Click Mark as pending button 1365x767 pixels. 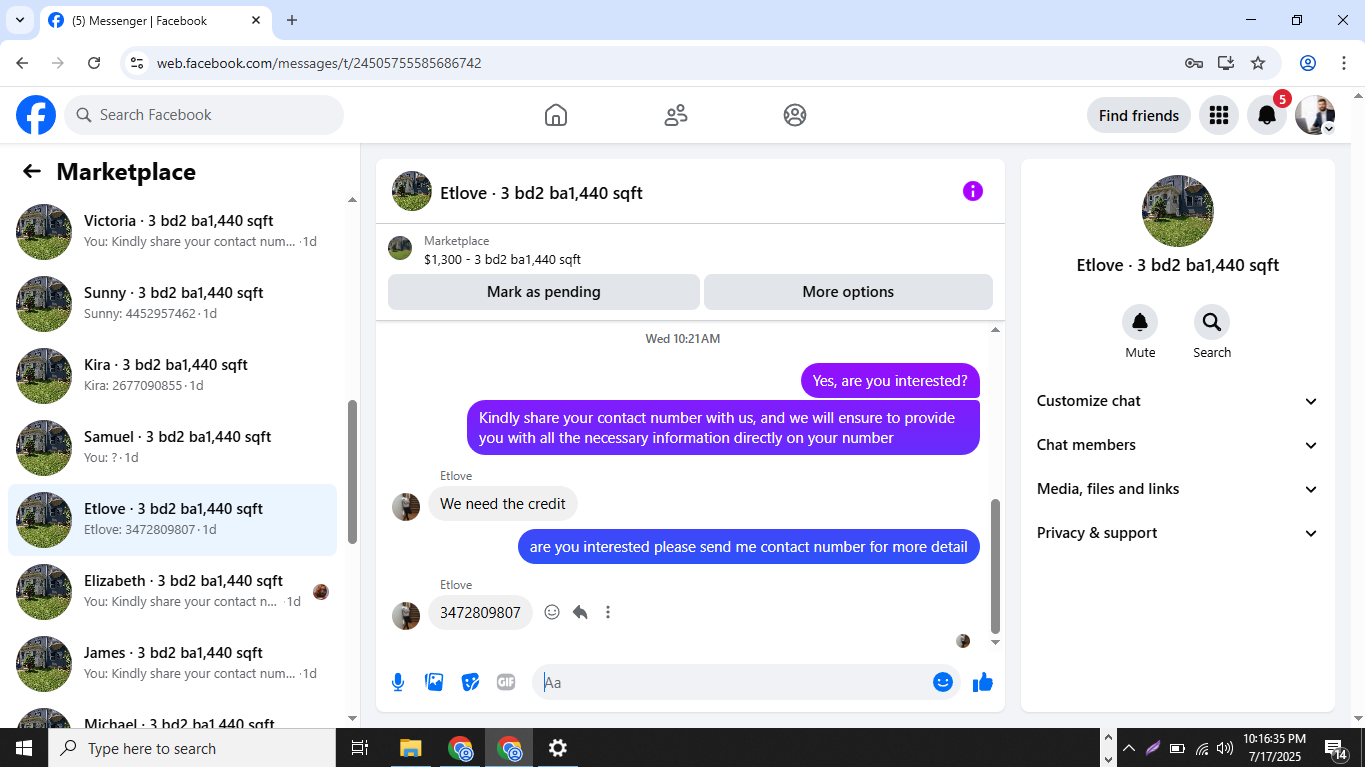point(544,292)
